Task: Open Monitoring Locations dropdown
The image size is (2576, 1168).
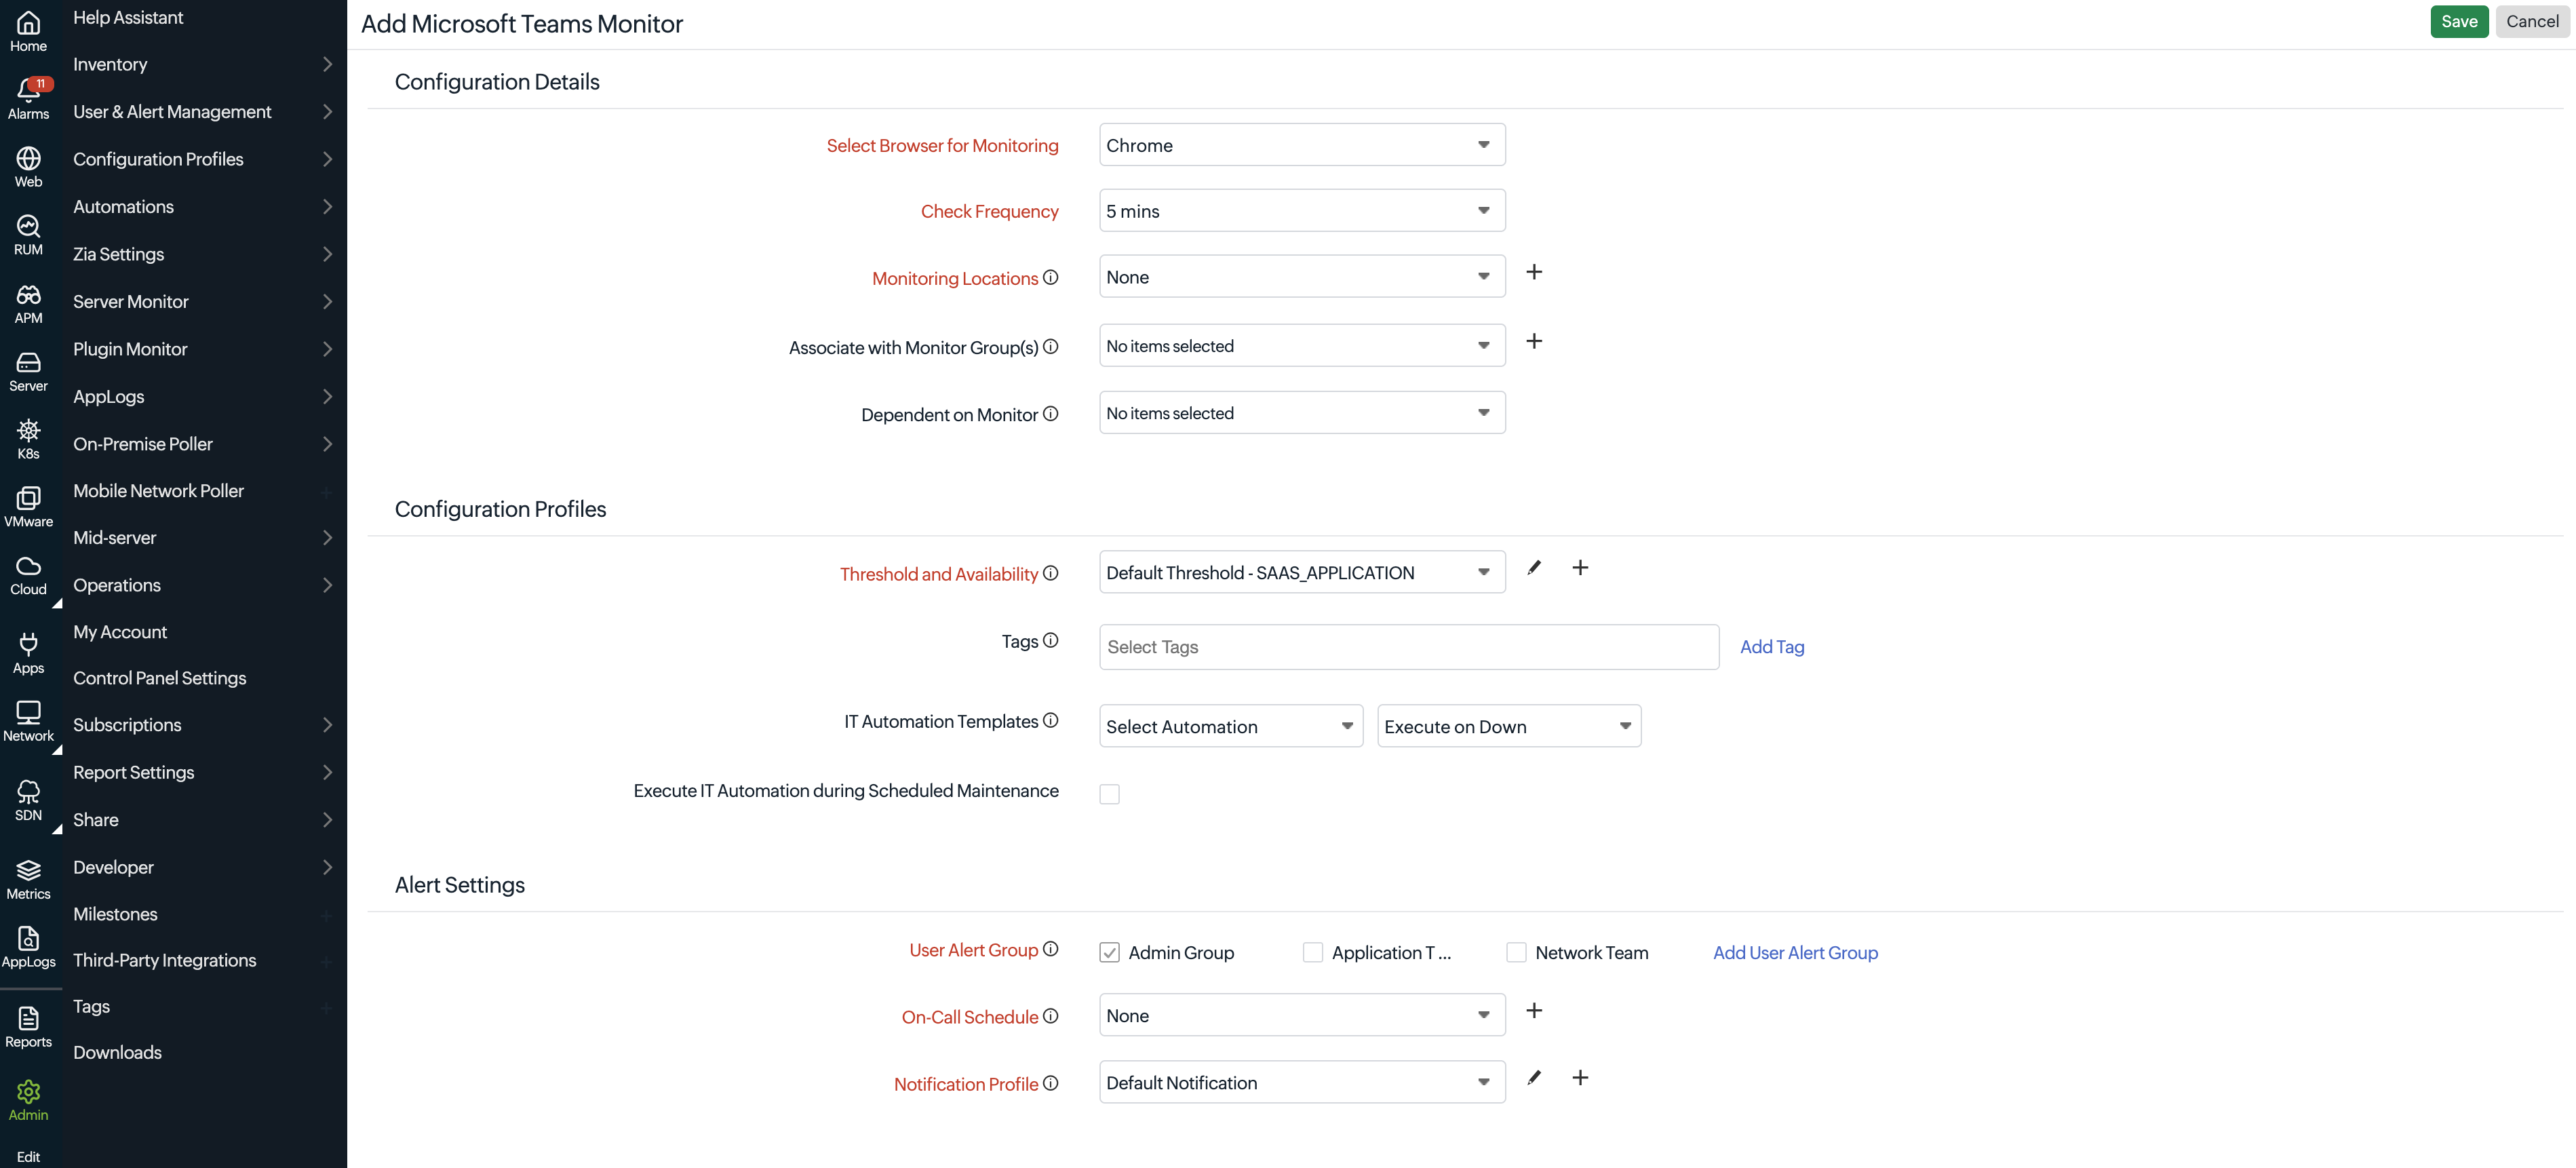Action: [x=1302, y=277]
